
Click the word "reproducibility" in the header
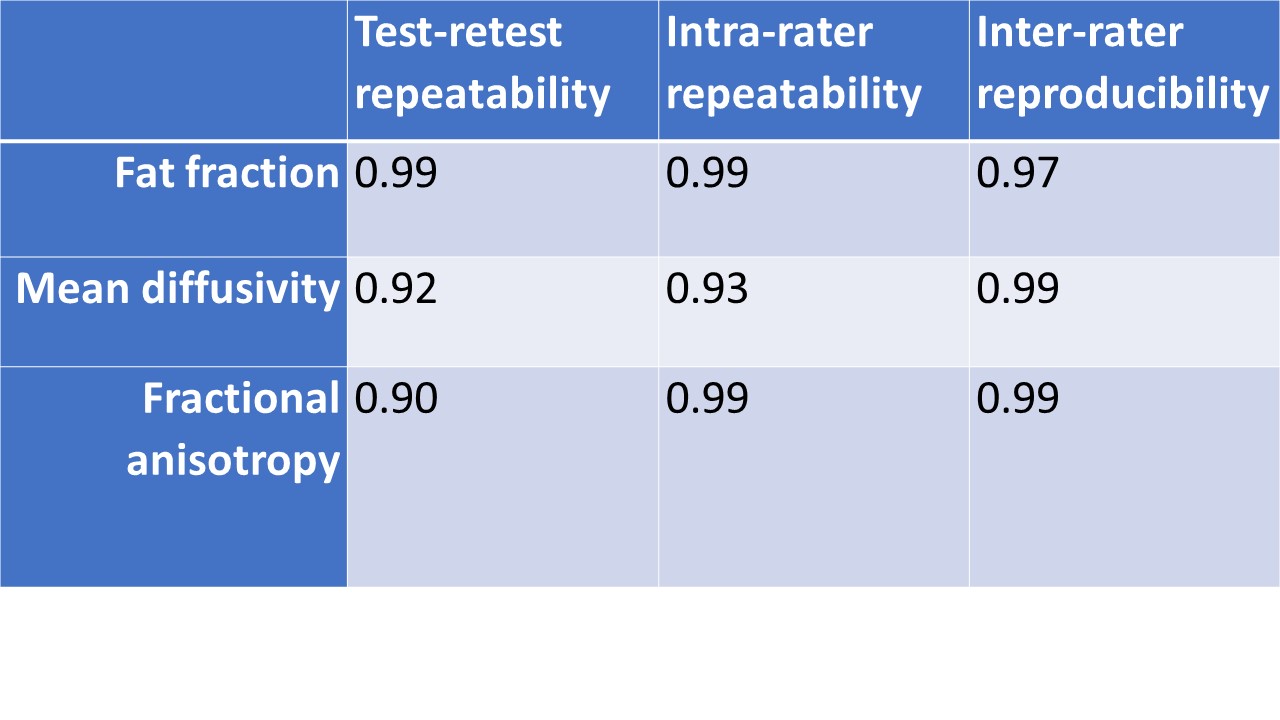point(1122,94)
